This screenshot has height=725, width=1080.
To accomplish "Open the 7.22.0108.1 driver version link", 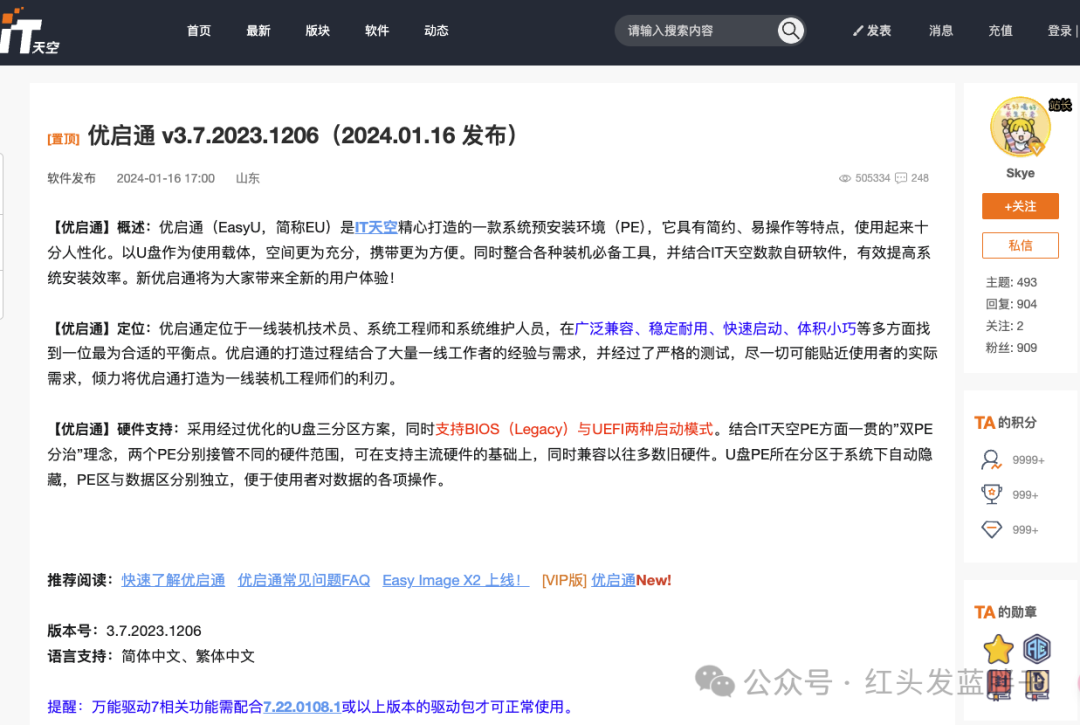I will (x=302, y=707).
